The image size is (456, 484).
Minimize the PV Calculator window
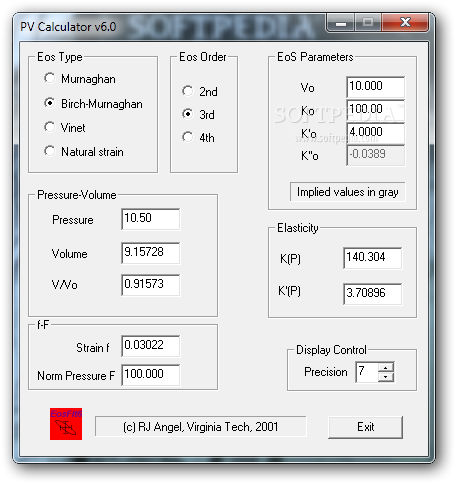click(341, 23)
